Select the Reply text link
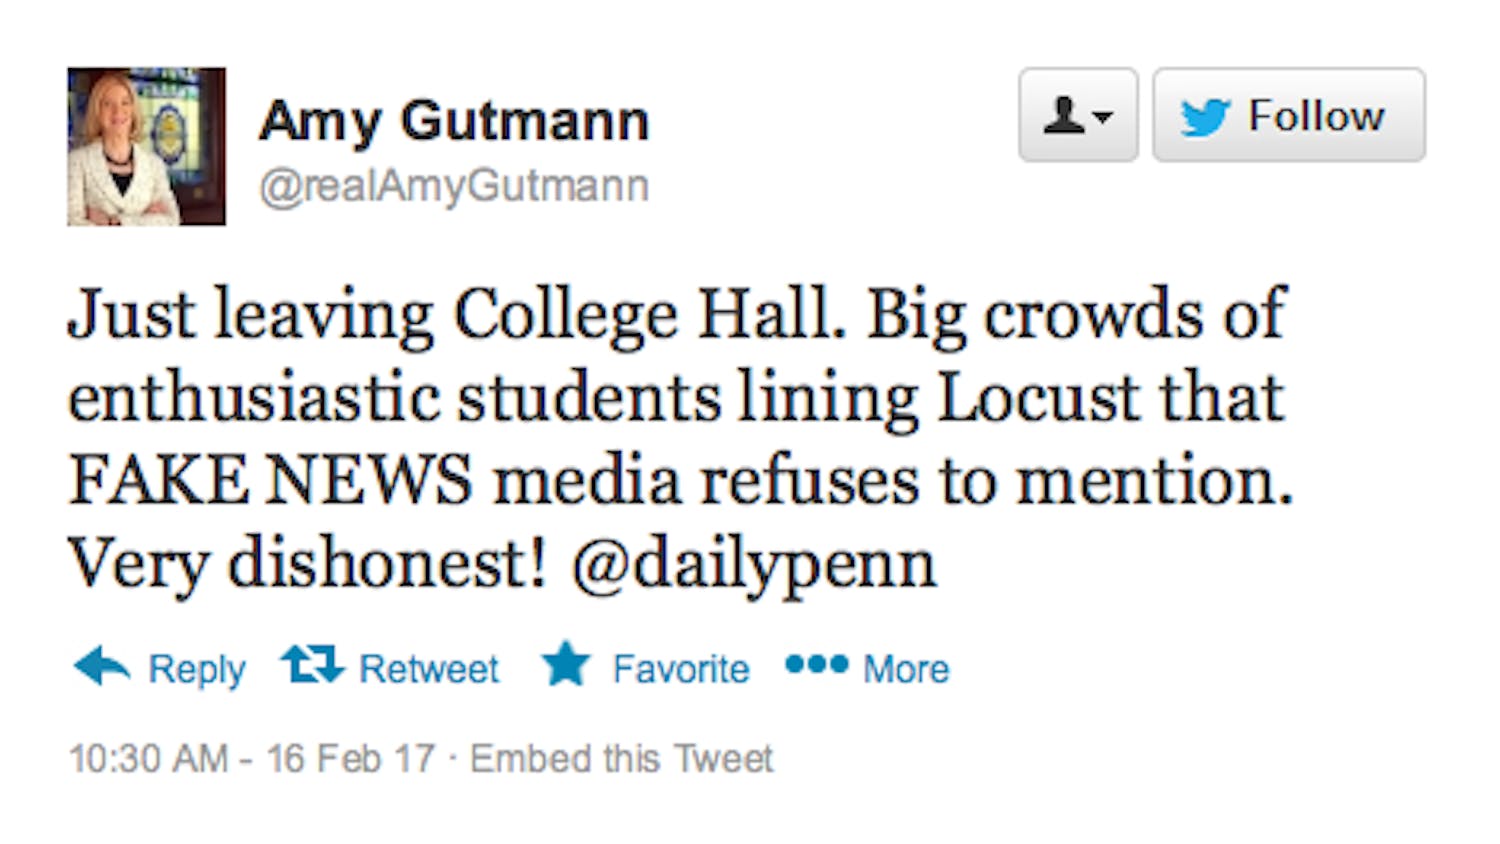The width and height of the screenshot is (1500, 844). (x=197, y=669)
